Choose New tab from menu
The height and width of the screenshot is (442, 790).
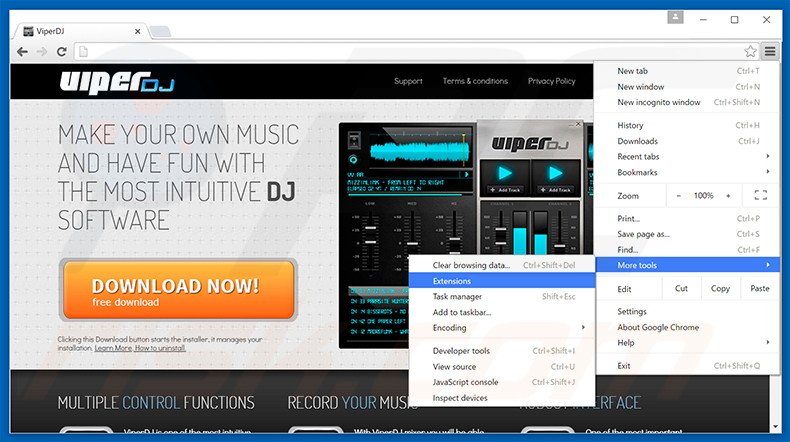coord(687,71)
